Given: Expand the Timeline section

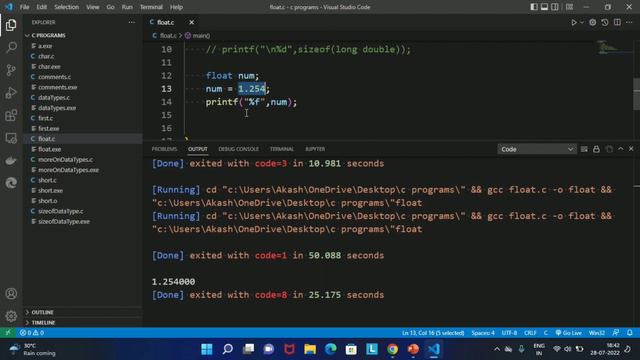Looking at the screenshot, I should click(43, 322).
